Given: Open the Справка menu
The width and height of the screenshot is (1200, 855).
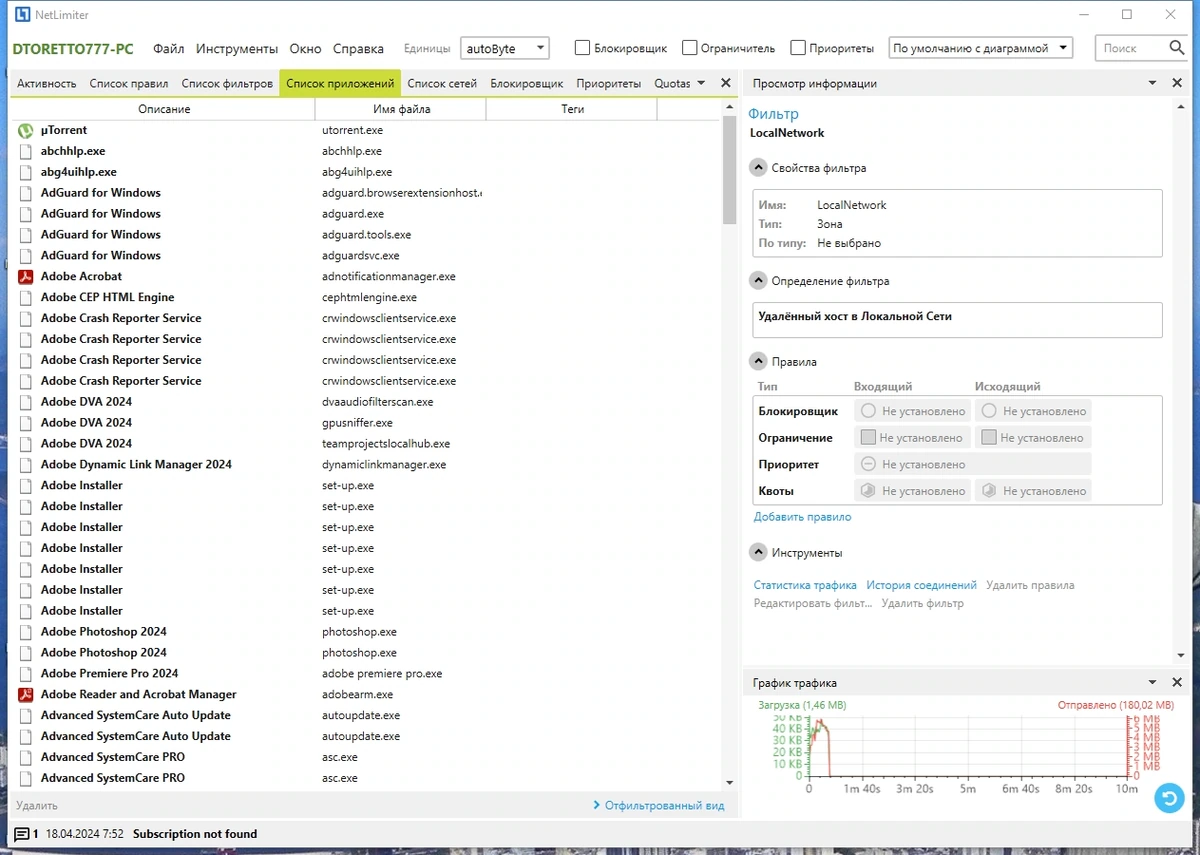Looking at the screenshot, I should point(358,48).
